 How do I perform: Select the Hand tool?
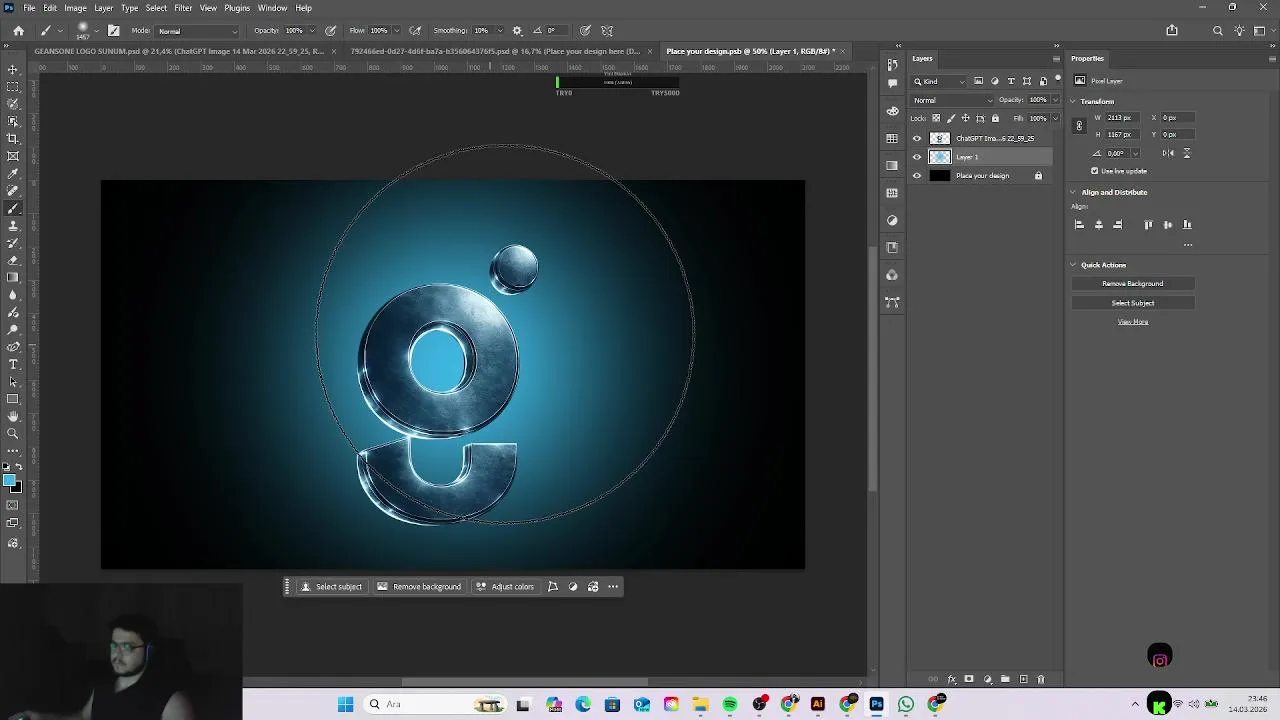pos(13,416)
